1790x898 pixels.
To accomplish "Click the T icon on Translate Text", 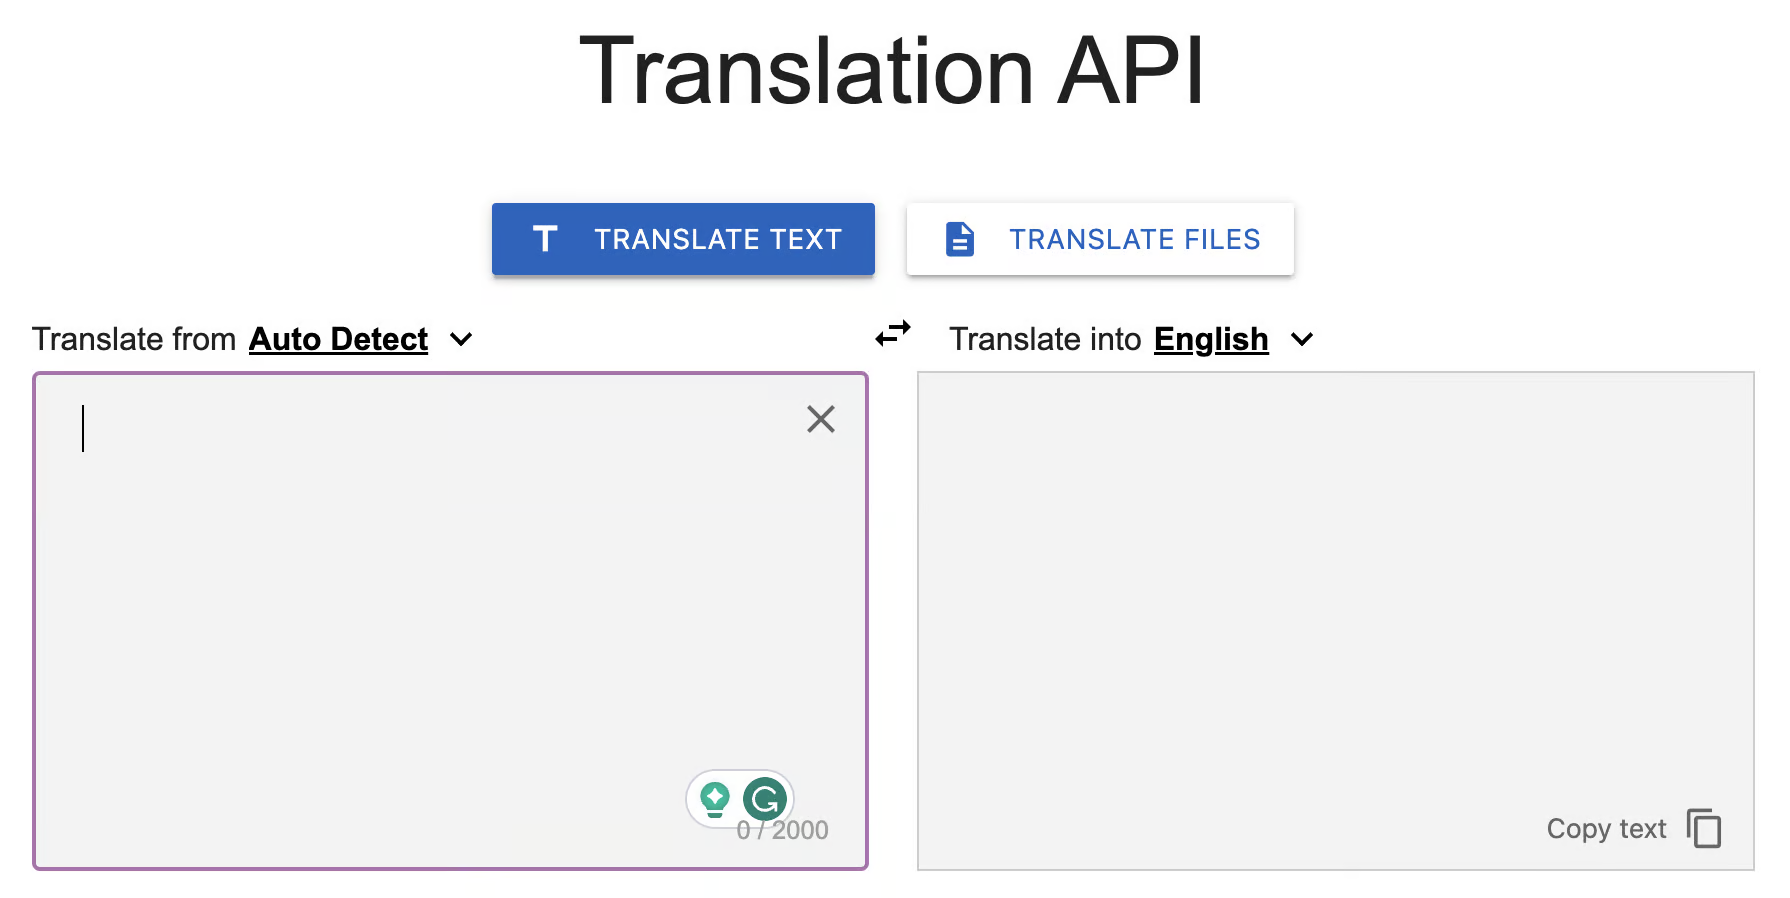I will (545, 239).
